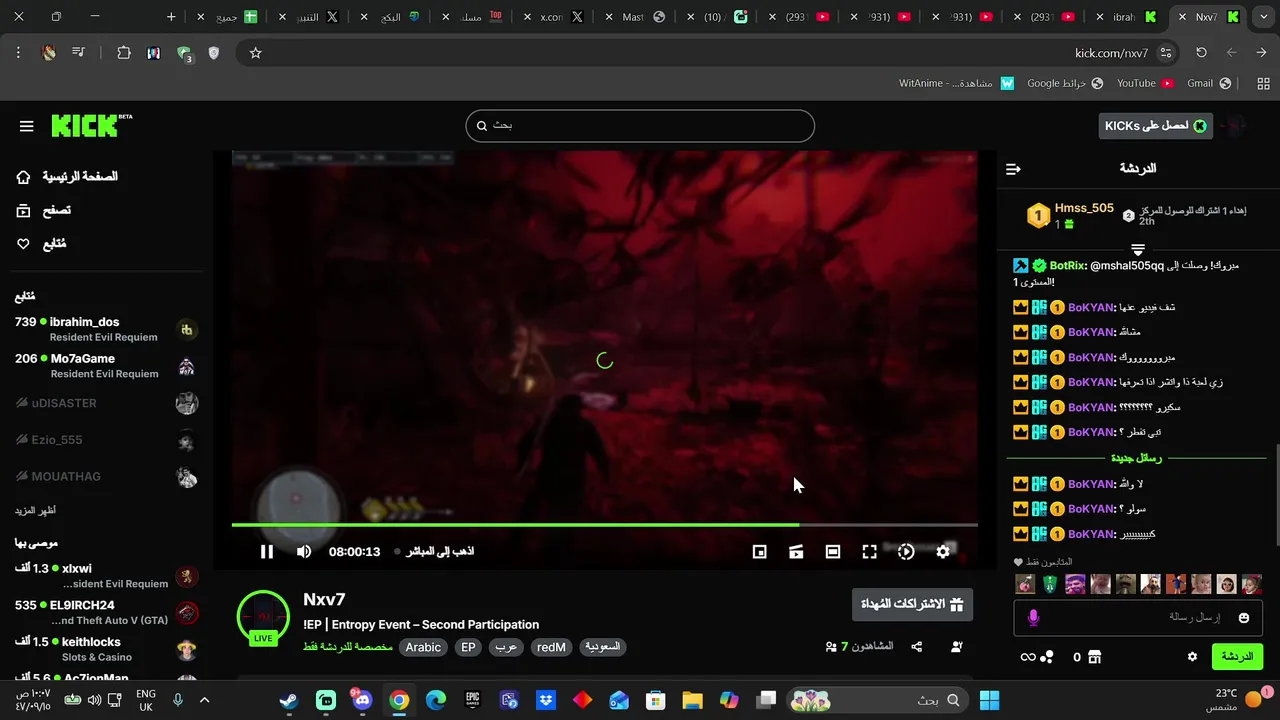Click the BotRix username in chat
The height and width of the screenshot is (720, 1280).
pyautogui.click(x=1068, y=266)
